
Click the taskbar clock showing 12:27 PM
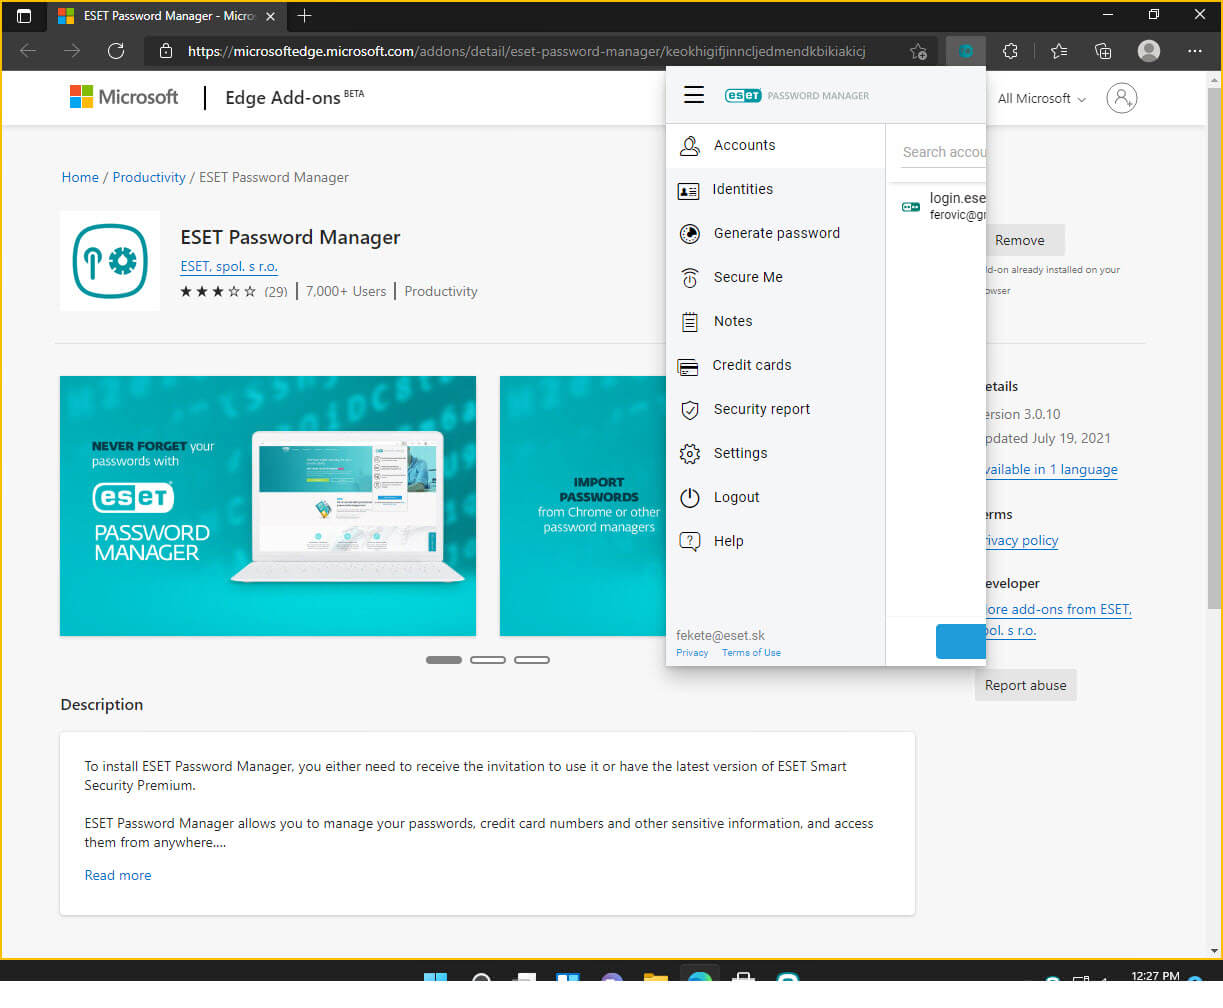1155,976
